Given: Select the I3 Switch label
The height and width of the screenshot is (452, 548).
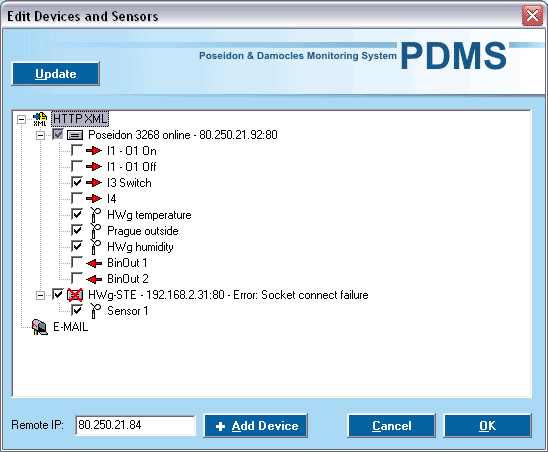Looking at the screenshot, I should click(129, 183).
